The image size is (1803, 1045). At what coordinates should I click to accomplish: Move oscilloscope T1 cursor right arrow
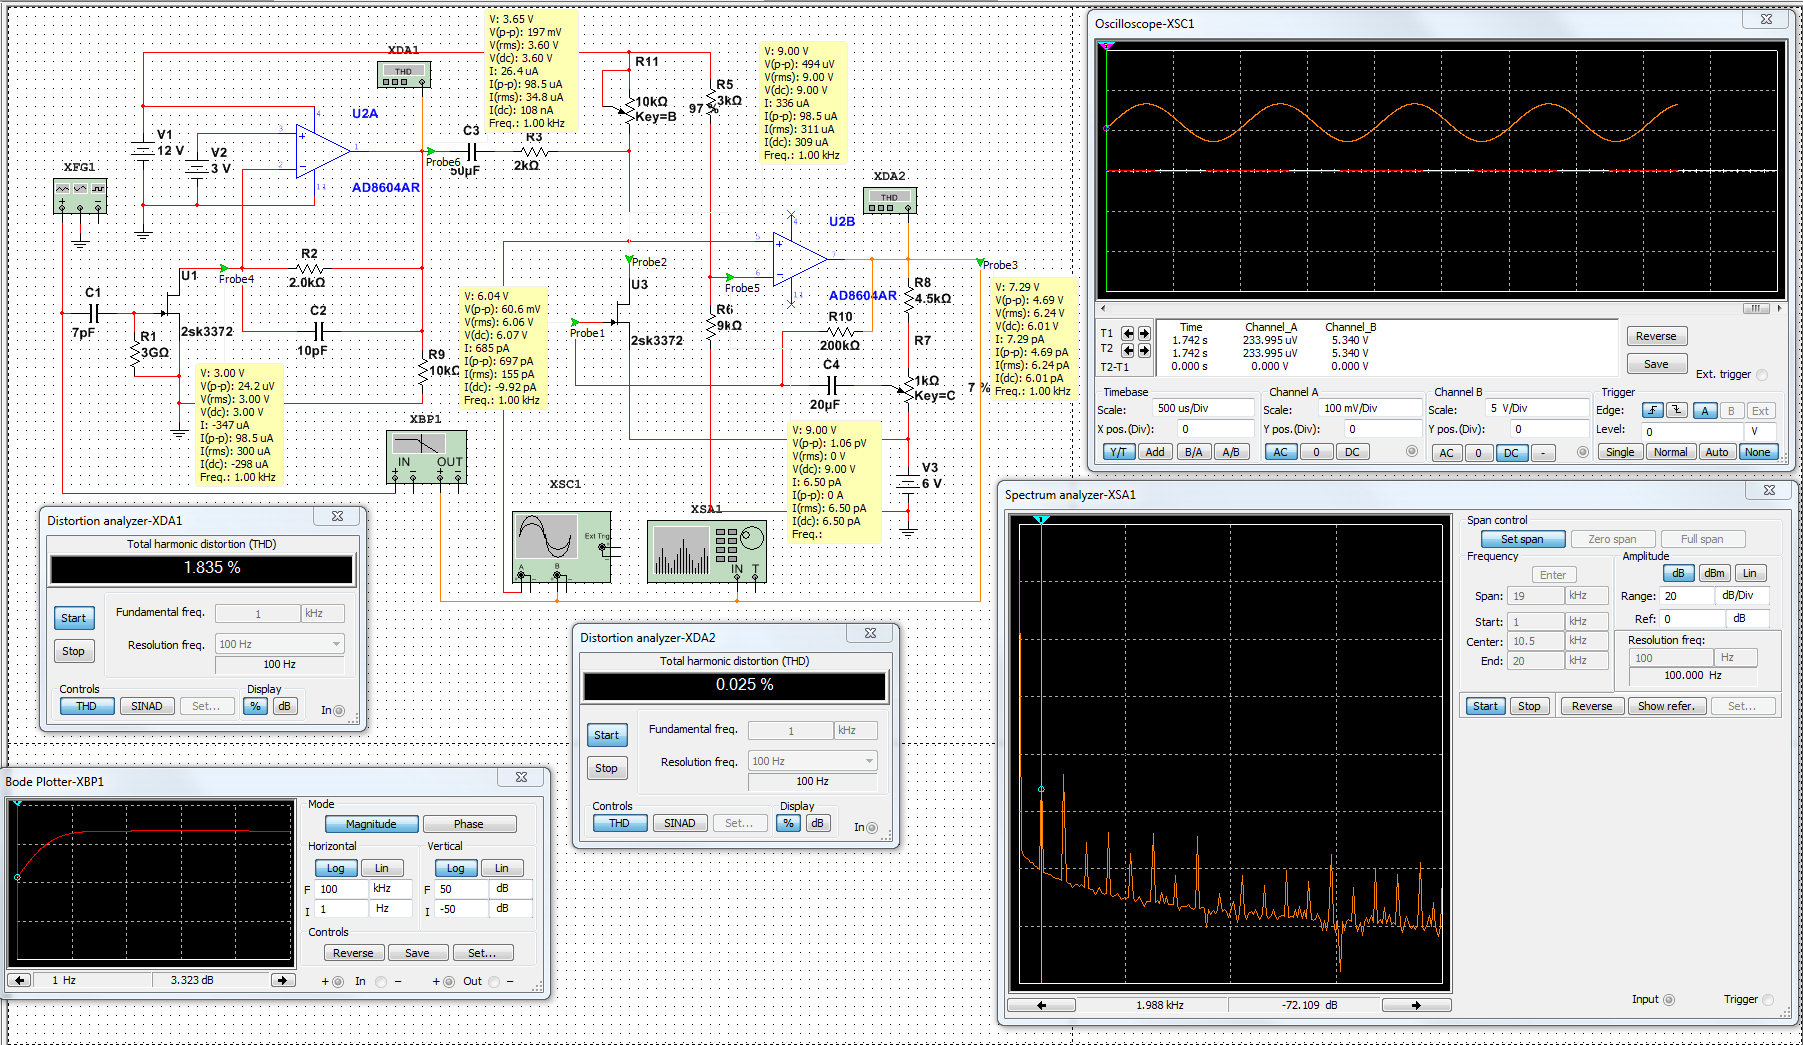(1144, 333)
